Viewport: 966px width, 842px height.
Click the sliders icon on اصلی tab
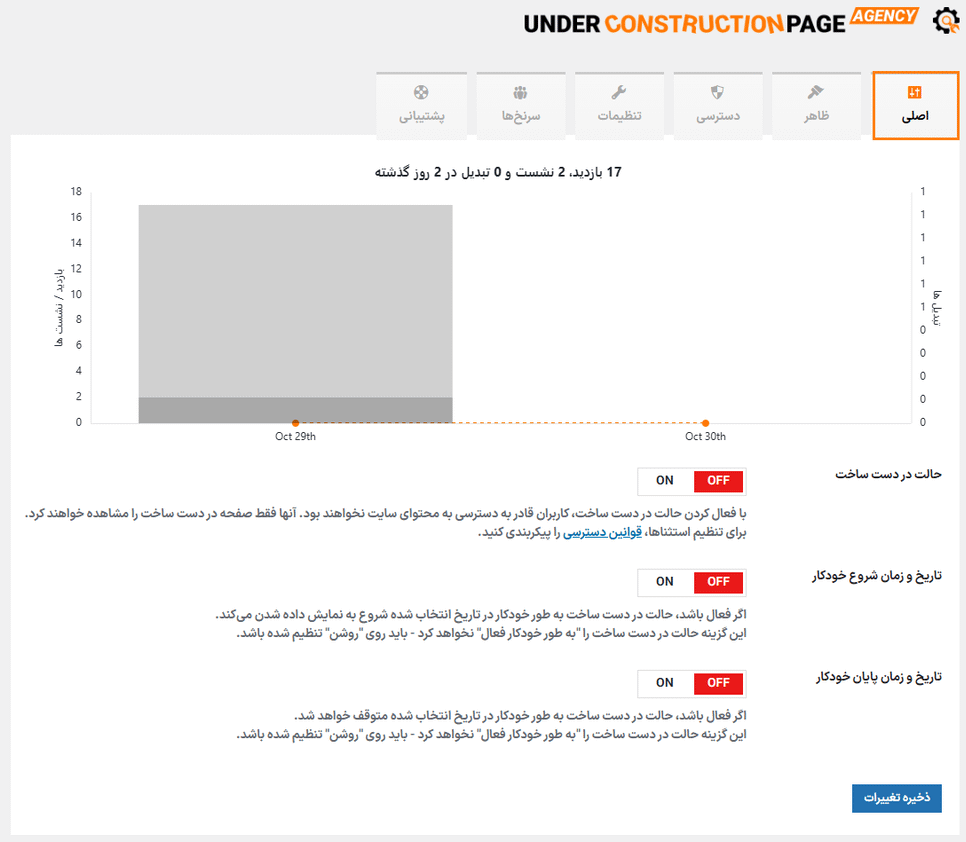[914, 93]
